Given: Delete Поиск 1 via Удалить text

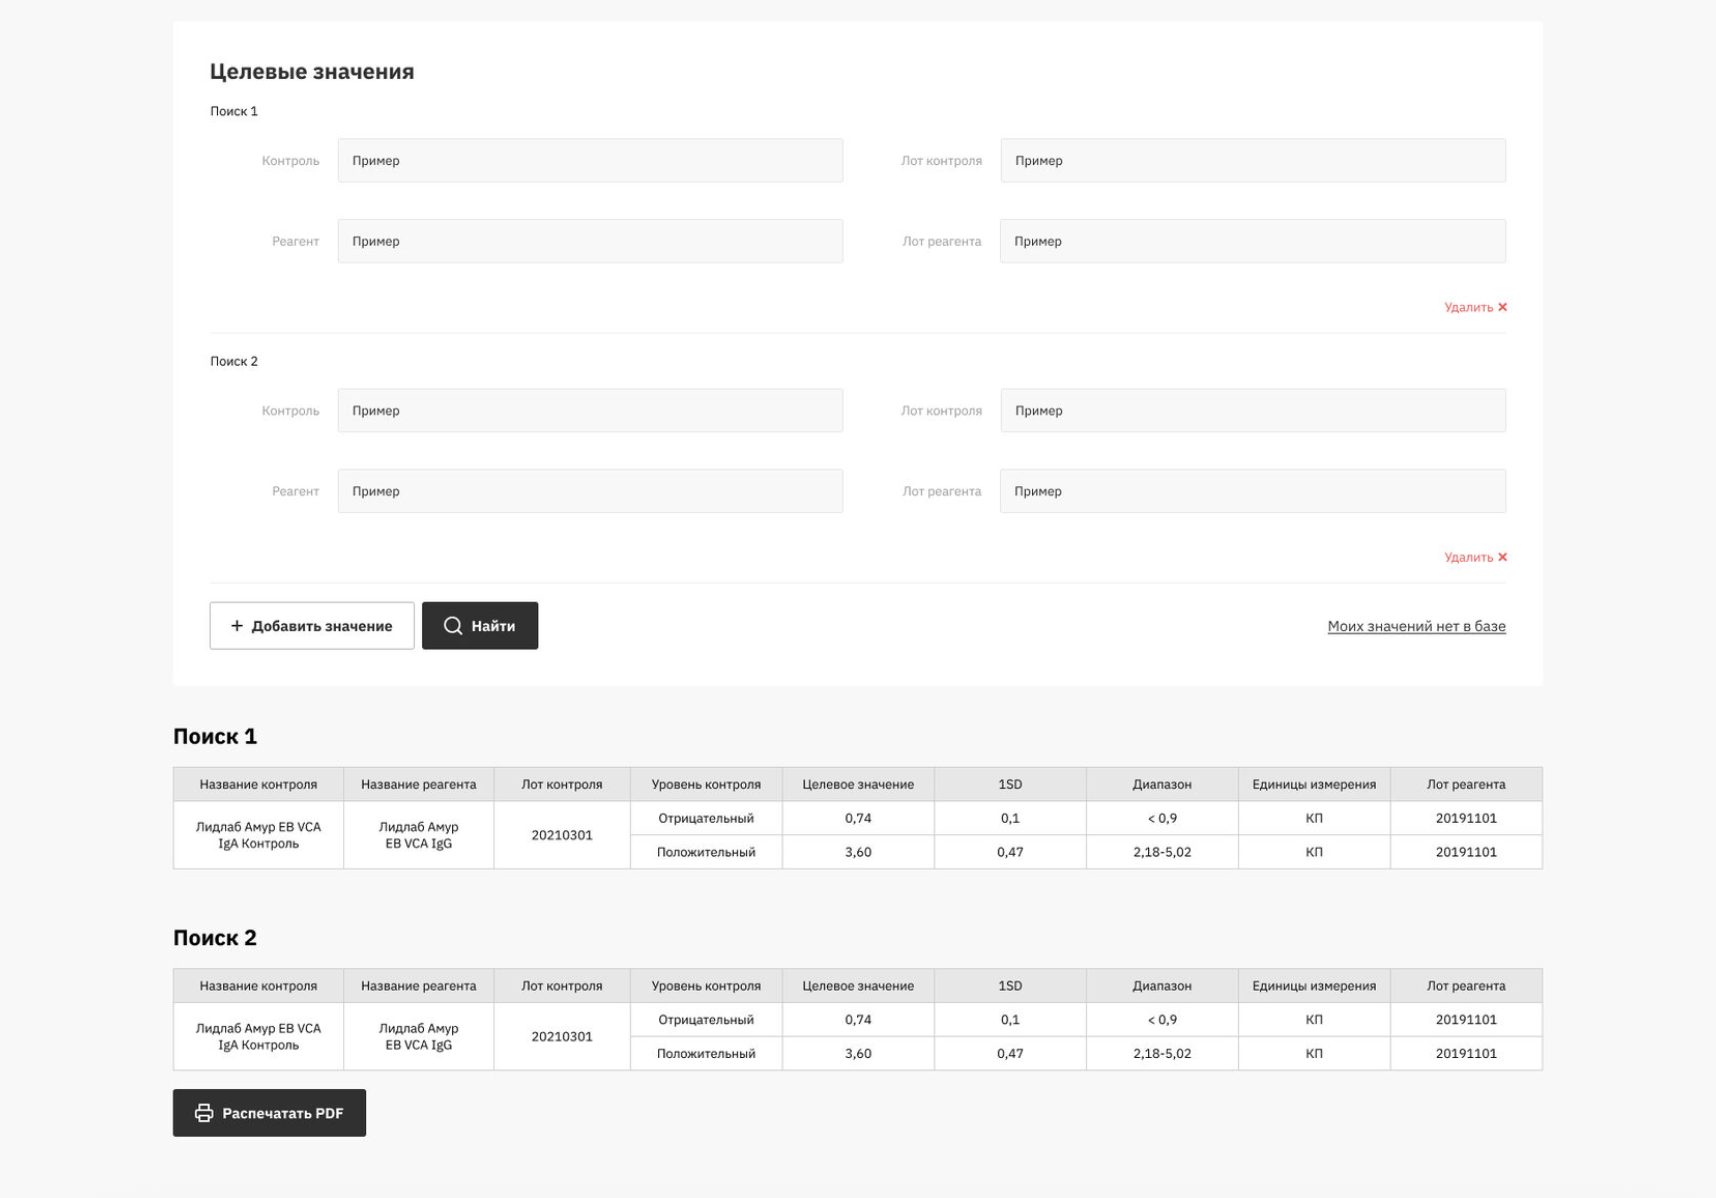Looking at the screenshot, I should coord(1468,307).
